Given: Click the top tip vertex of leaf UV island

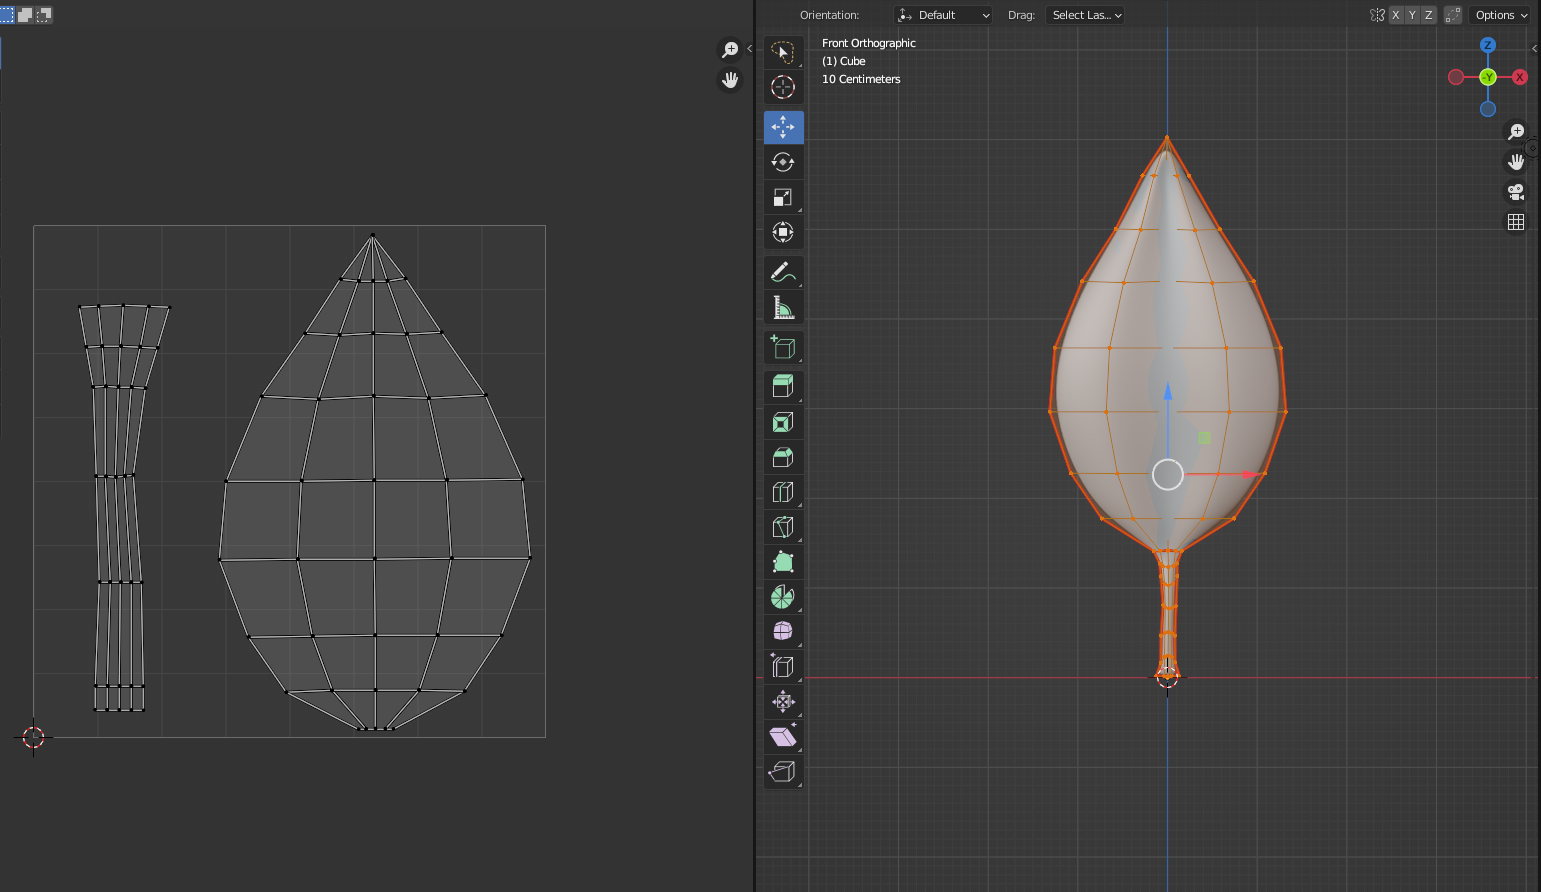Looking at the screenshot, I should tap(373, 236).
